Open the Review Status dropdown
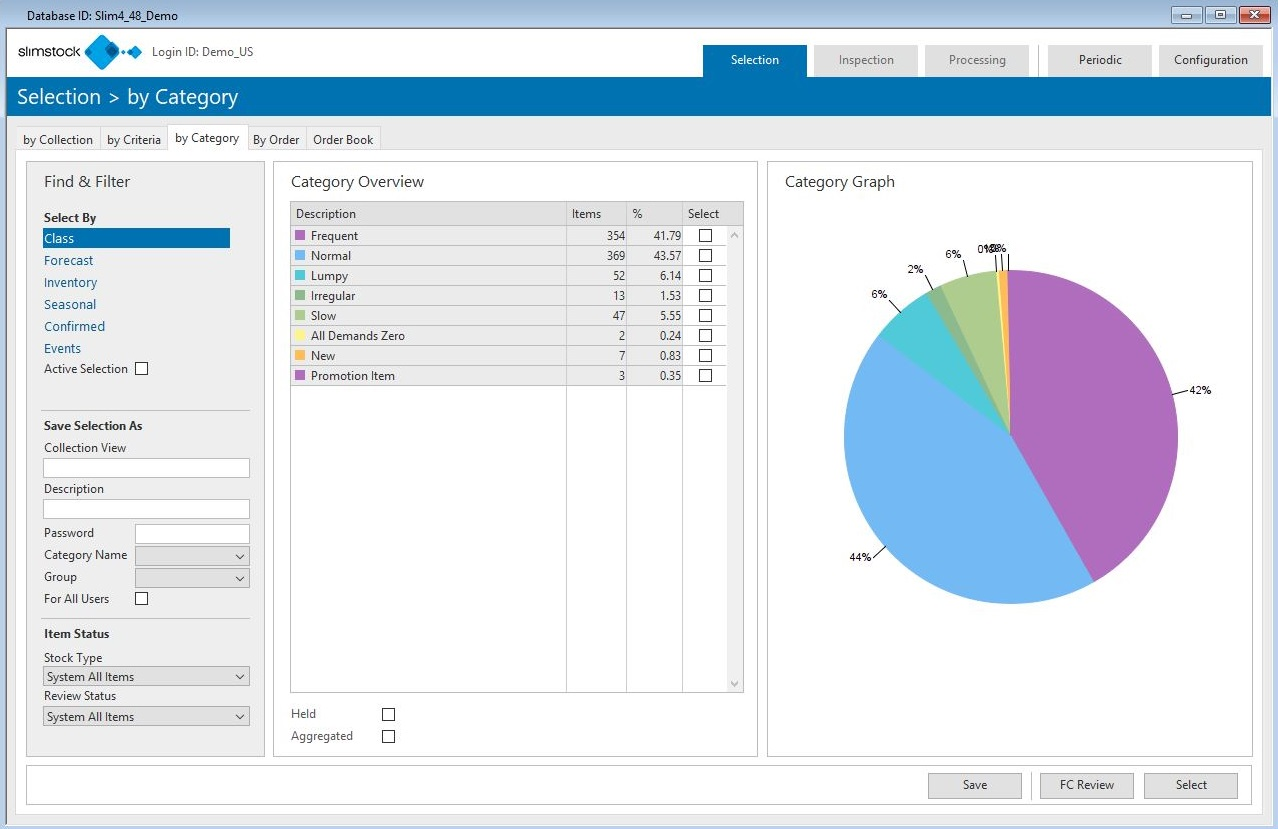Image resolution: width=1278 pixels, height=829 pixels. tap(146, 717)
